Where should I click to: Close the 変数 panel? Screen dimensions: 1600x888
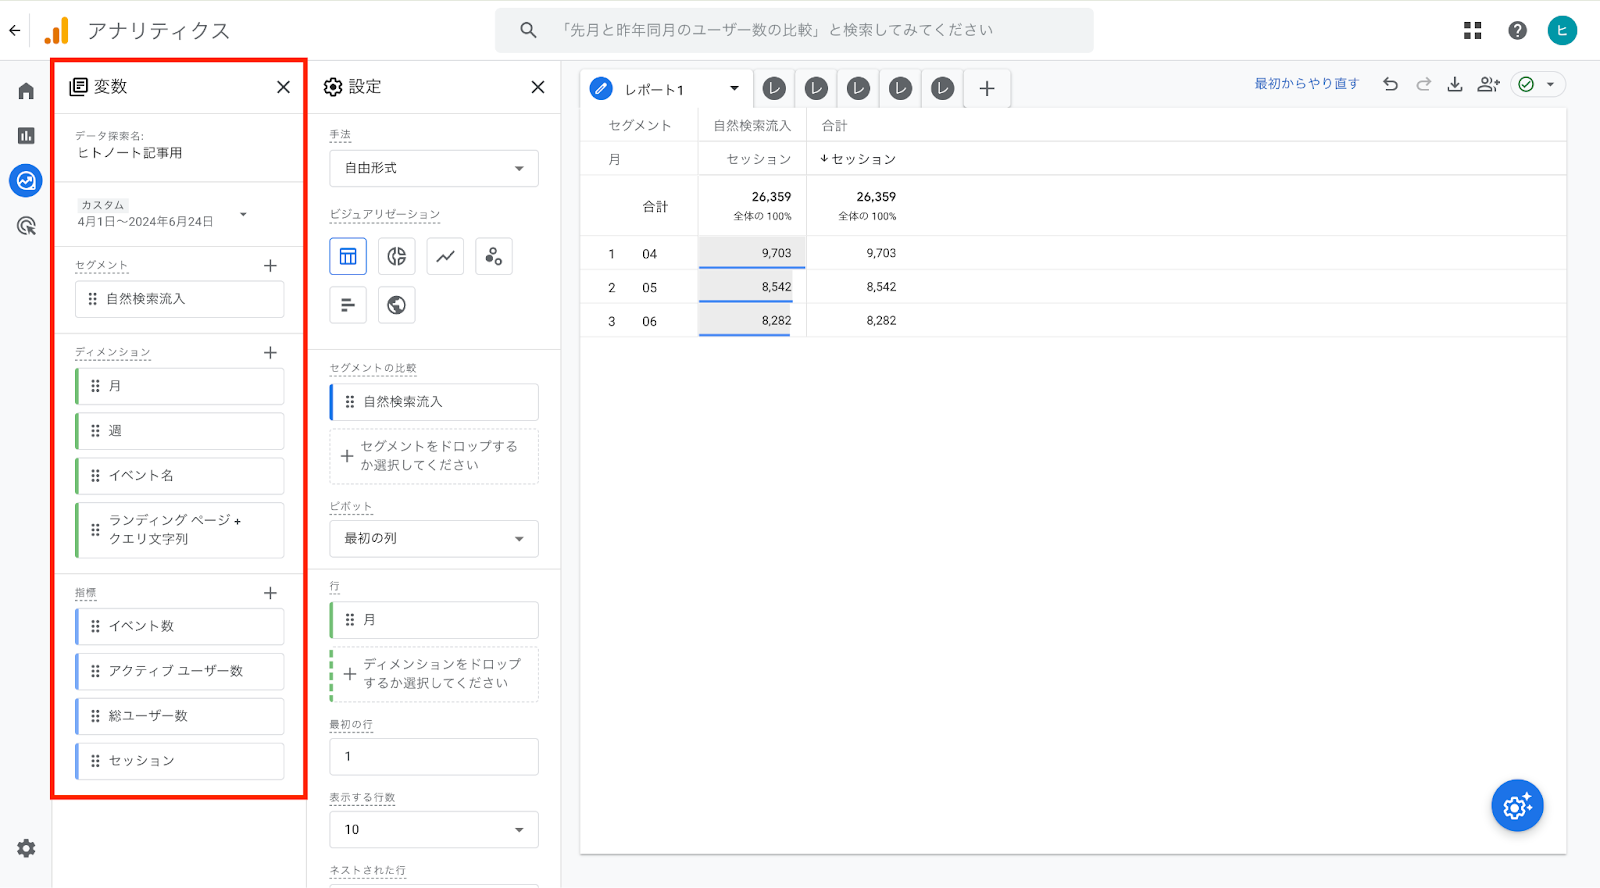point(283,87)
